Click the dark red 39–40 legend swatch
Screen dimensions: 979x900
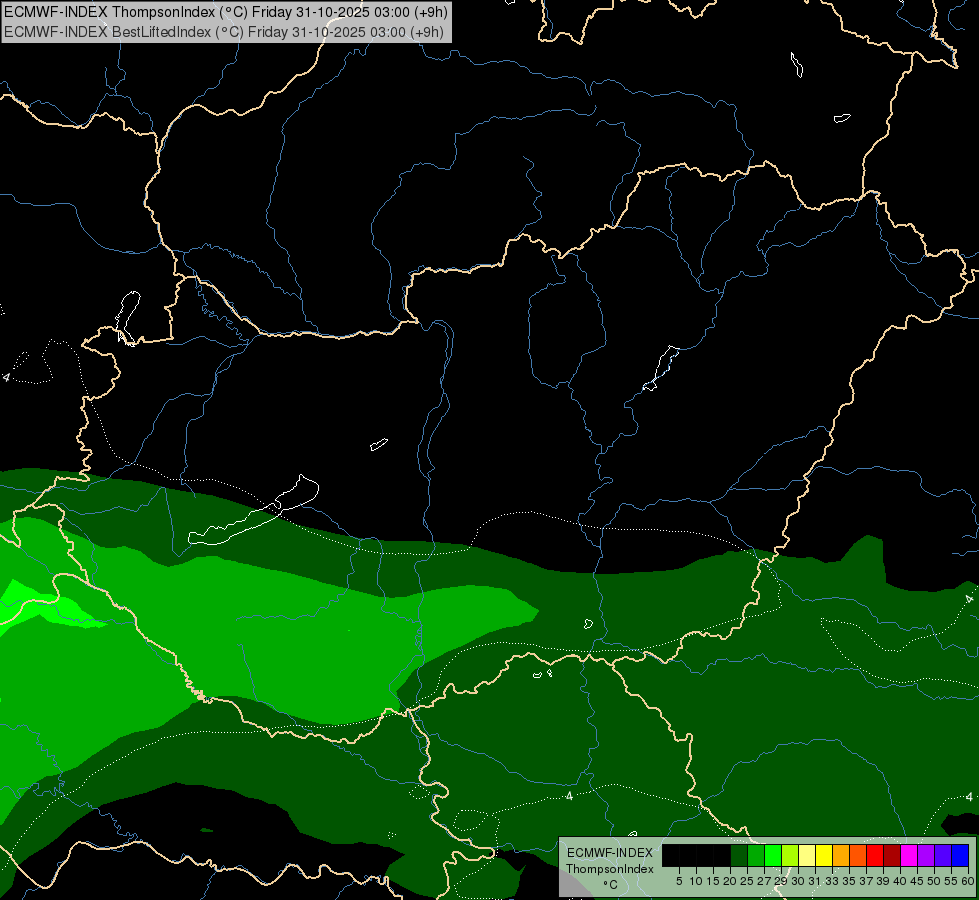[x=892, y=855]
